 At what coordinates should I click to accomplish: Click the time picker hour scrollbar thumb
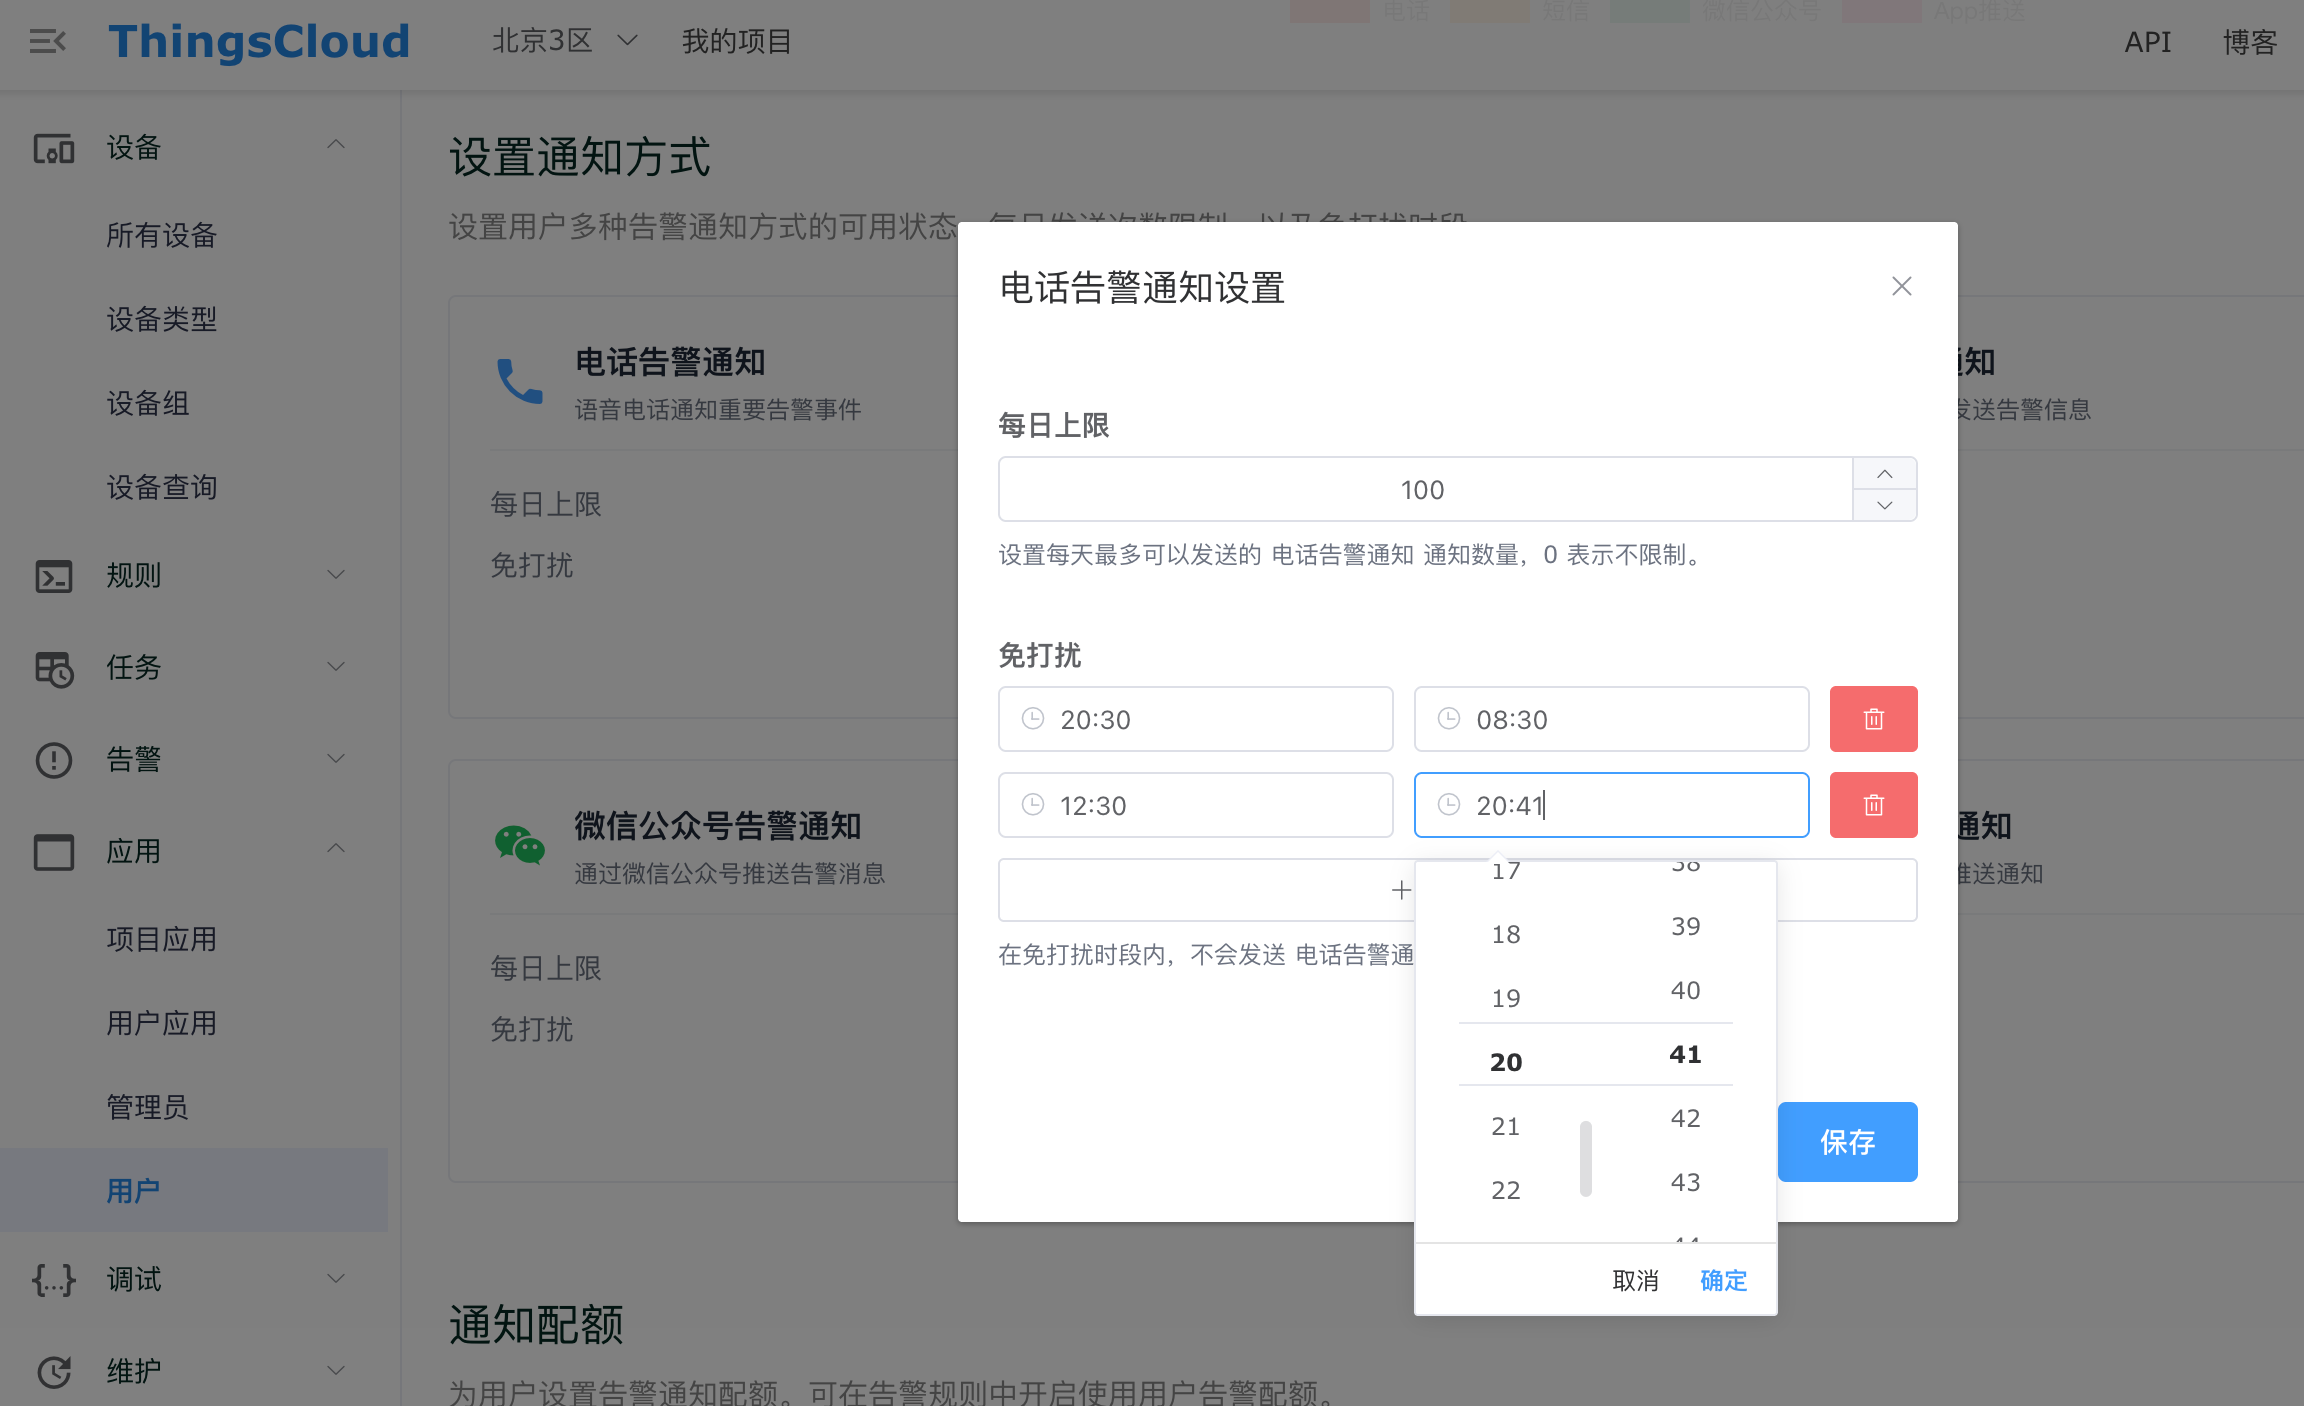(1585, 1158)
